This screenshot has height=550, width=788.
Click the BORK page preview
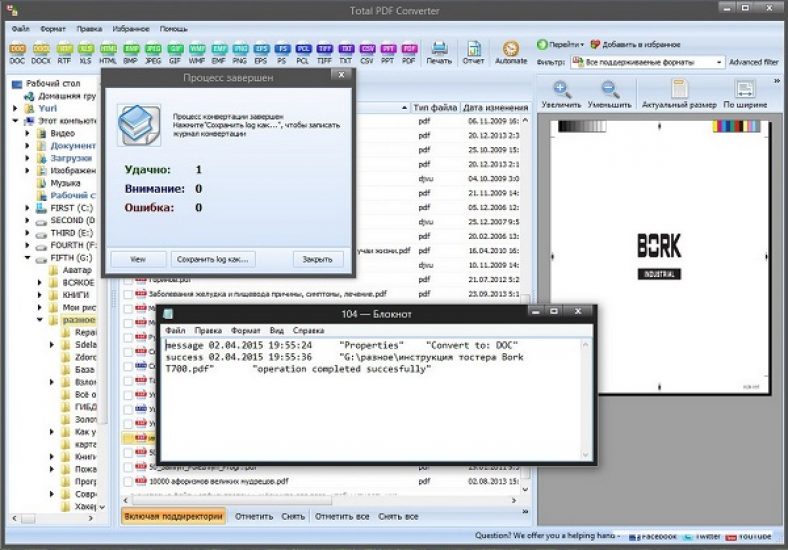coord(659,256)
